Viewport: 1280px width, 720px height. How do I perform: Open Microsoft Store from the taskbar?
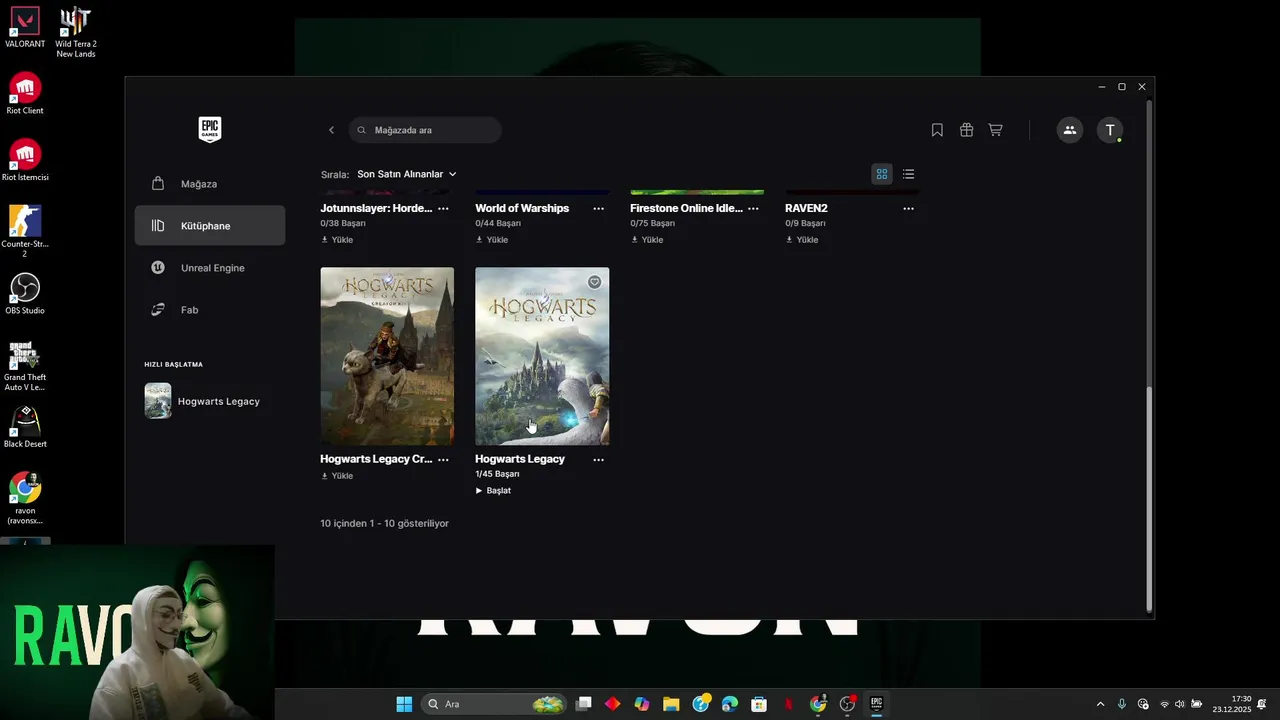[x=759, y=704]
